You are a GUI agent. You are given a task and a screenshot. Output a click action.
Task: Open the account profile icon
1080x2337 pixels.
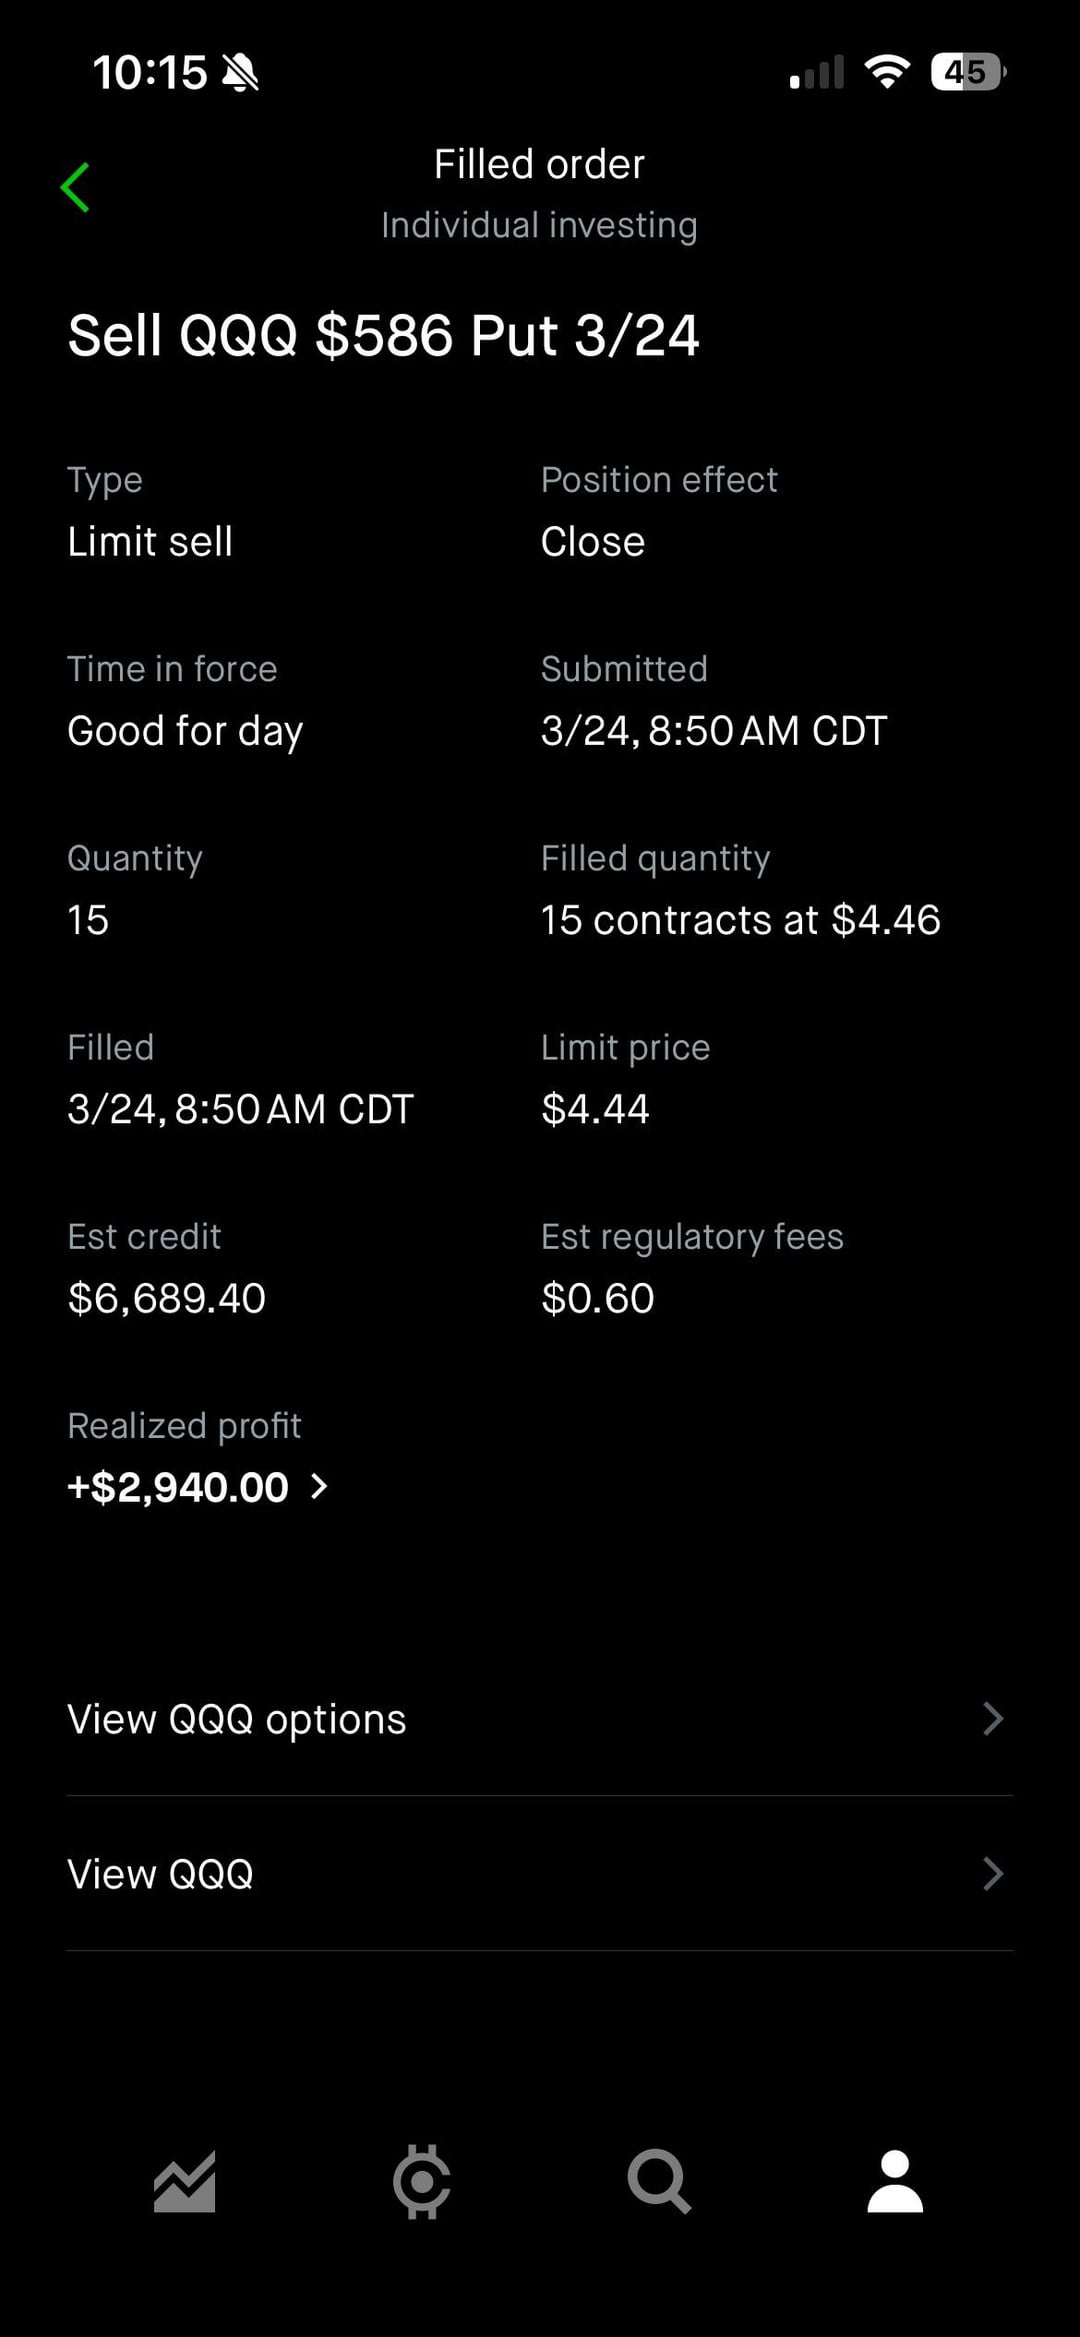tap(895, 2181)
